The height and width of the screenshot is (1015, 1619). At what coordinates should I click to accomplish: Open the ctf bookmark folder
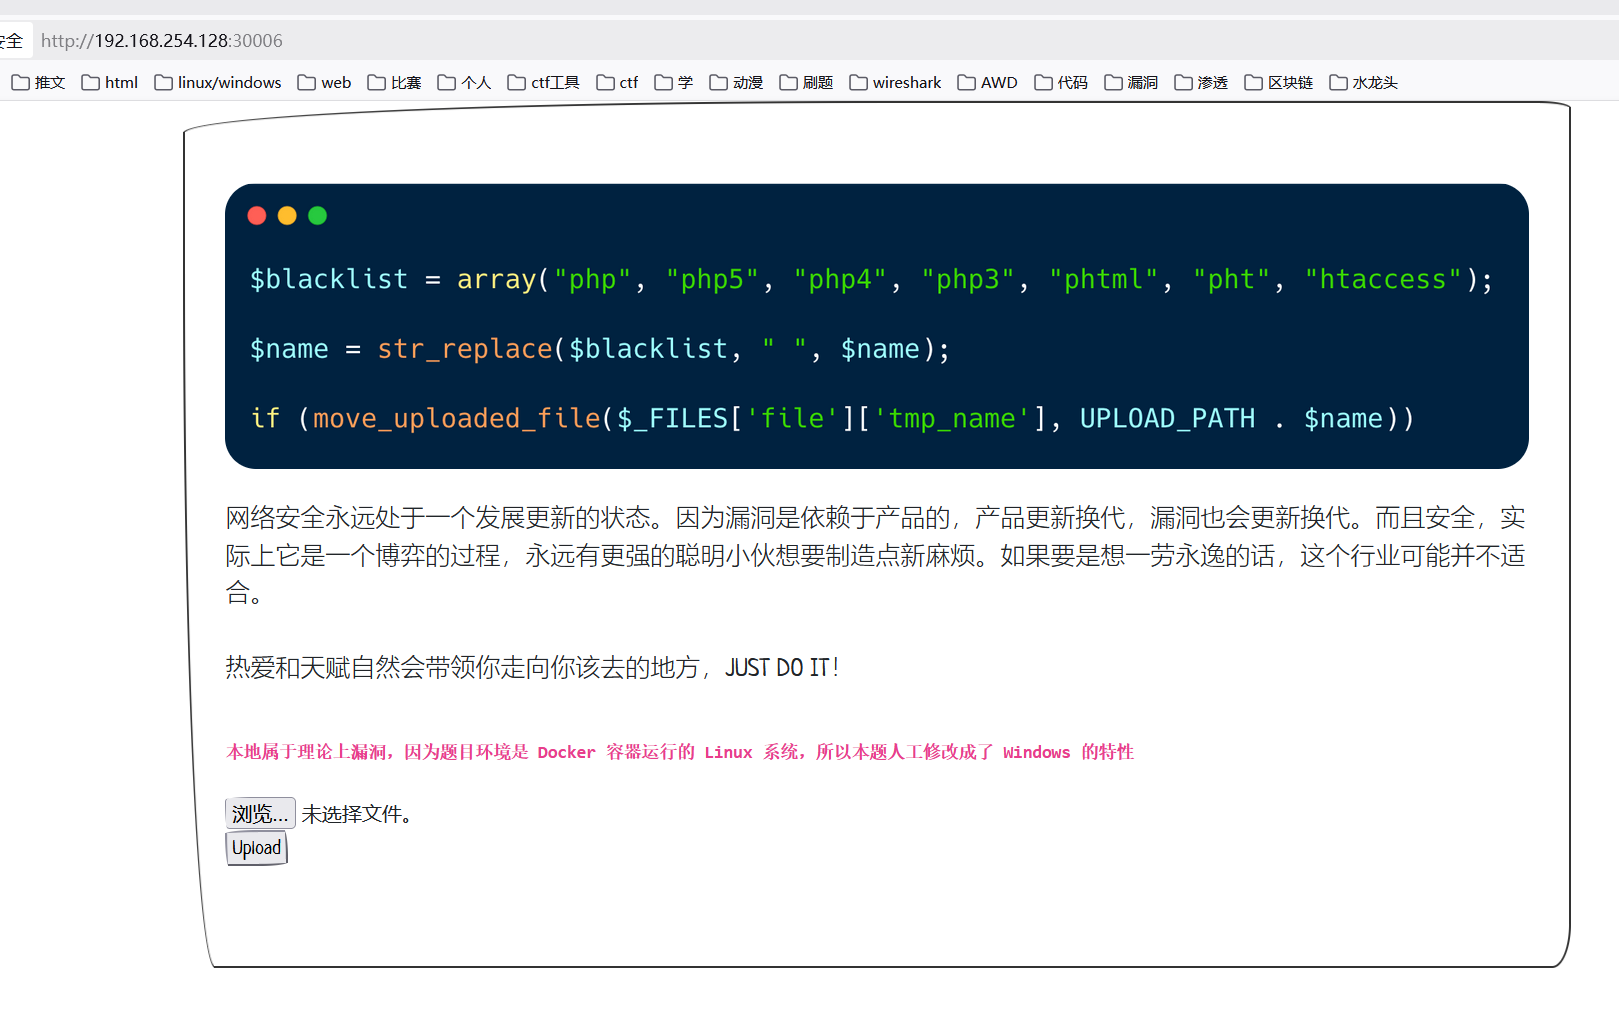pyautogui.click(x=618, y=82)
